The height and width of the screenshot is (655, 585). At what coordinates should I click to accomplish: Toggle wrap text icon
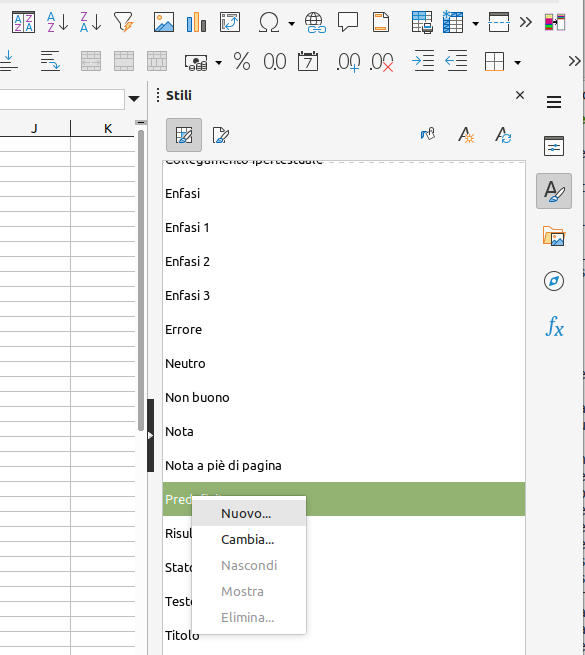[x=50, y=61]
